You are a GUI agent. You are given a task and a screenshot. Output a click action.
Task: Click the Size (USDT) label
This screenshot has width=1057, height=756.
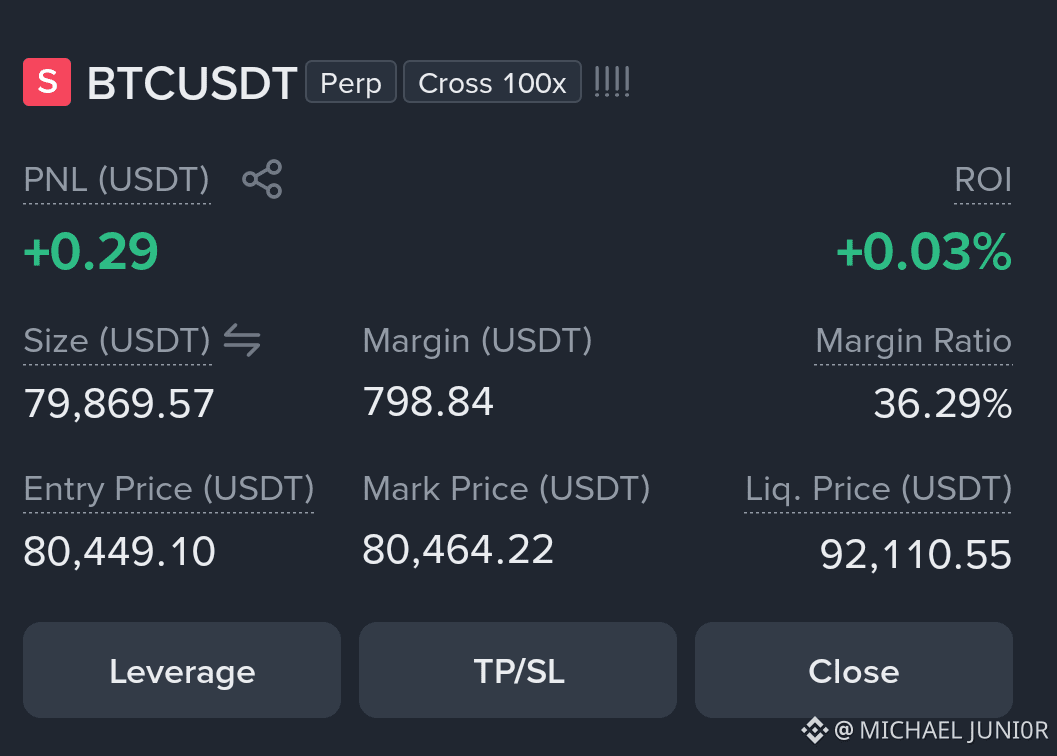117,341
